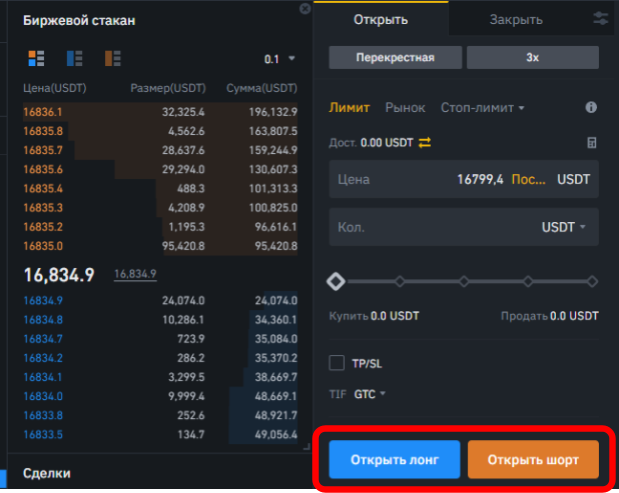Click the order settings sliders icon
The image size is (619, 493).
[600, 19]
